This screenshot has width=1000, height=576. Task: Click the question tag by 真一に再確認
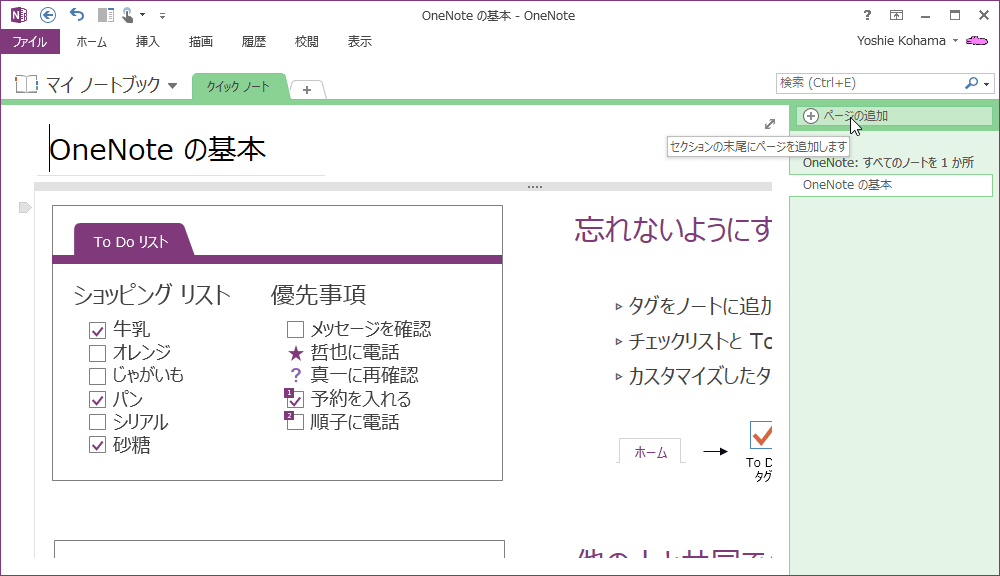(x=295, y=376)
